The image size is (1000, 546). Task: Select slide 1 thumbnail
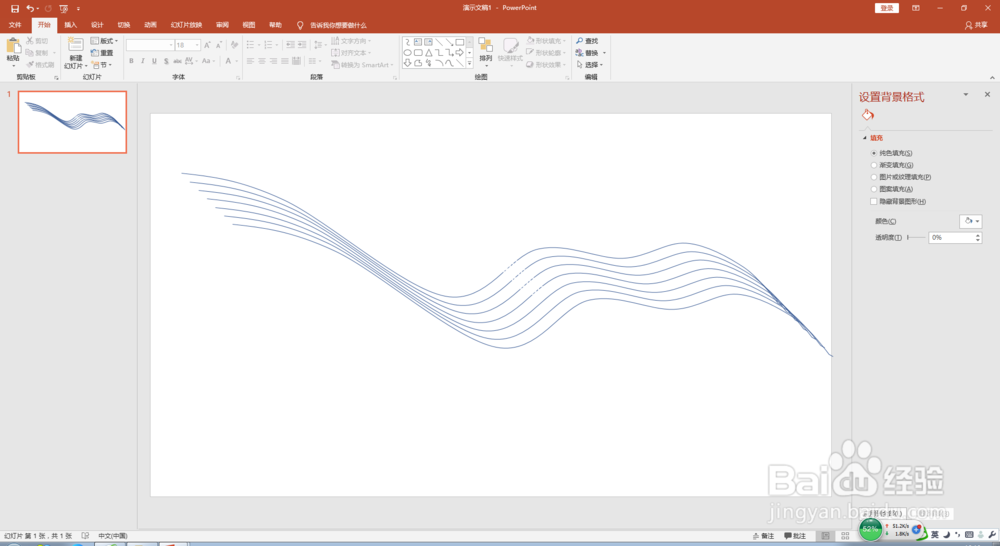pyautogui.click(x=72, y=122)
